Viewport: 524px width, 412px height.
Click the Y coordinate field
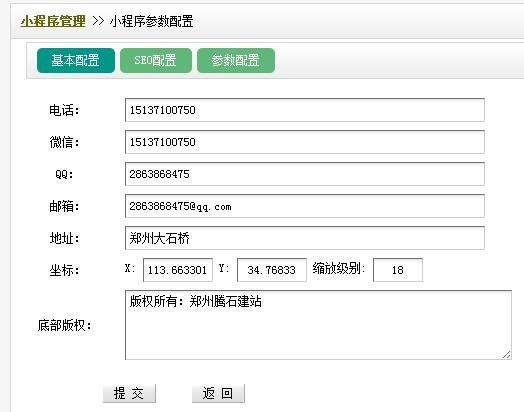[x=272, y=270]
